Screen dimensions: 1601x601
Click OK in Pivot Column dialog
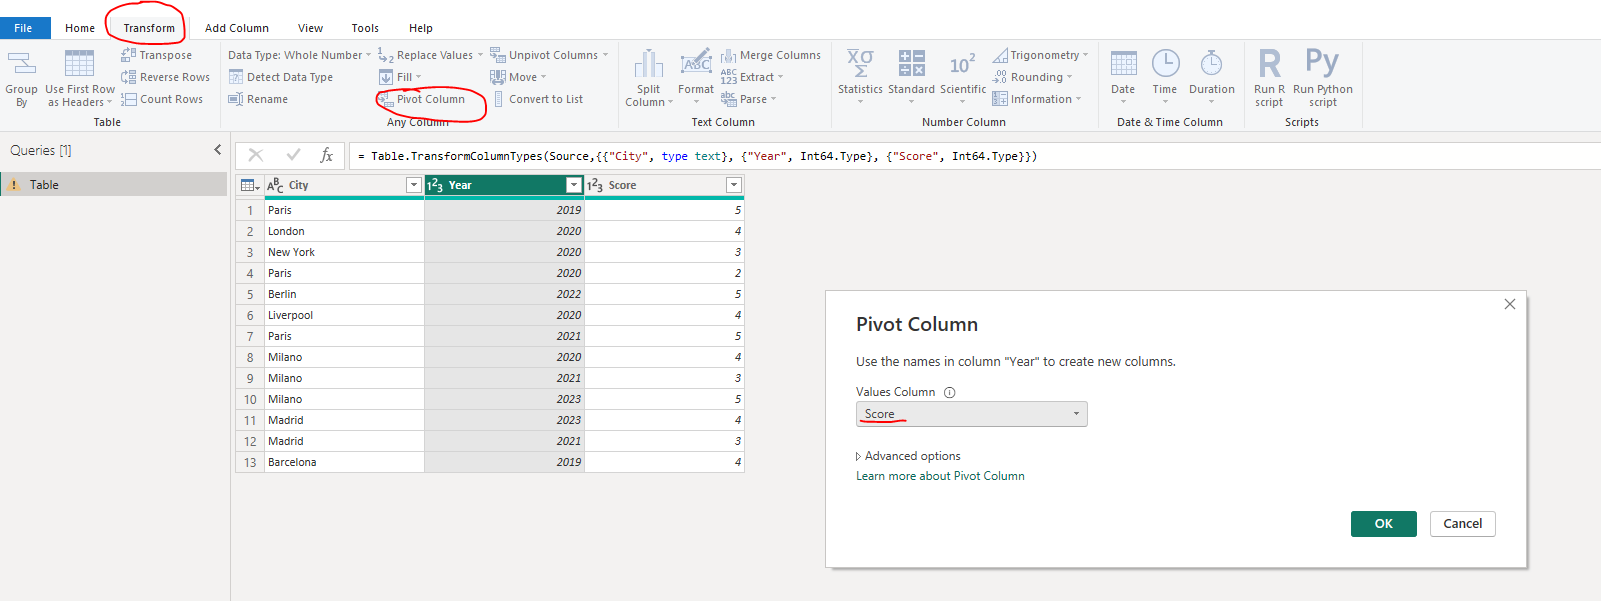(1383, 524)
